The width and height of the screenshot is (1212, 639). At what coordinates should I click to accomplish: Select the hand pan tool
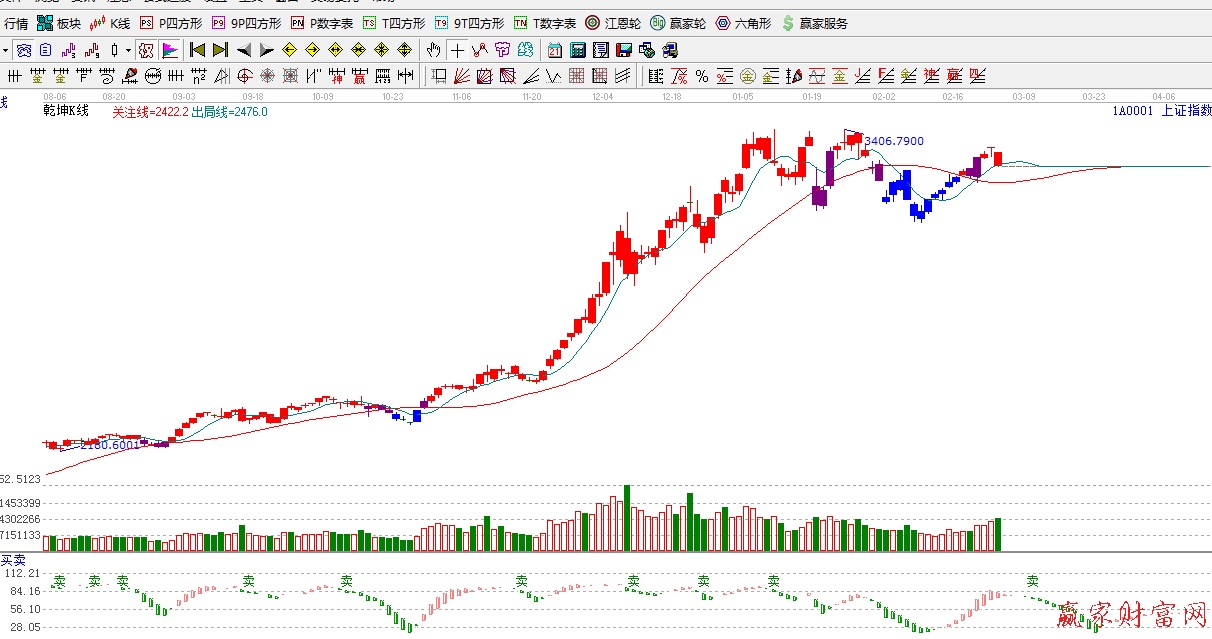pyautogui.click(x=433, y=50)
